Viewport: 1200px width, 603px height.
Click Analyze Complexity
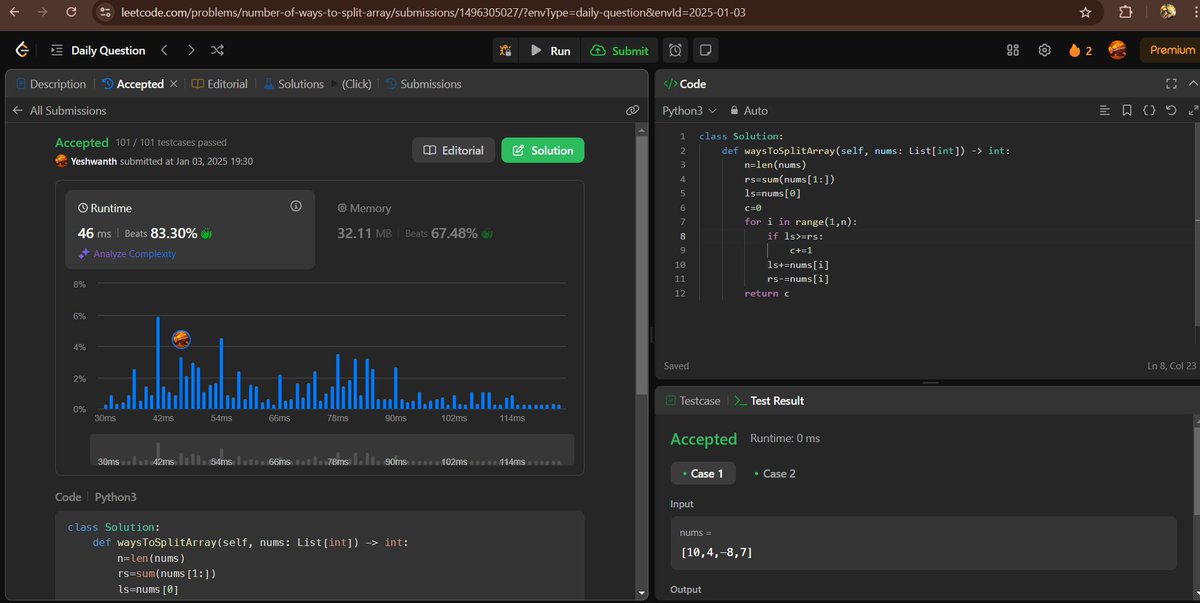(x=127, y=254)
